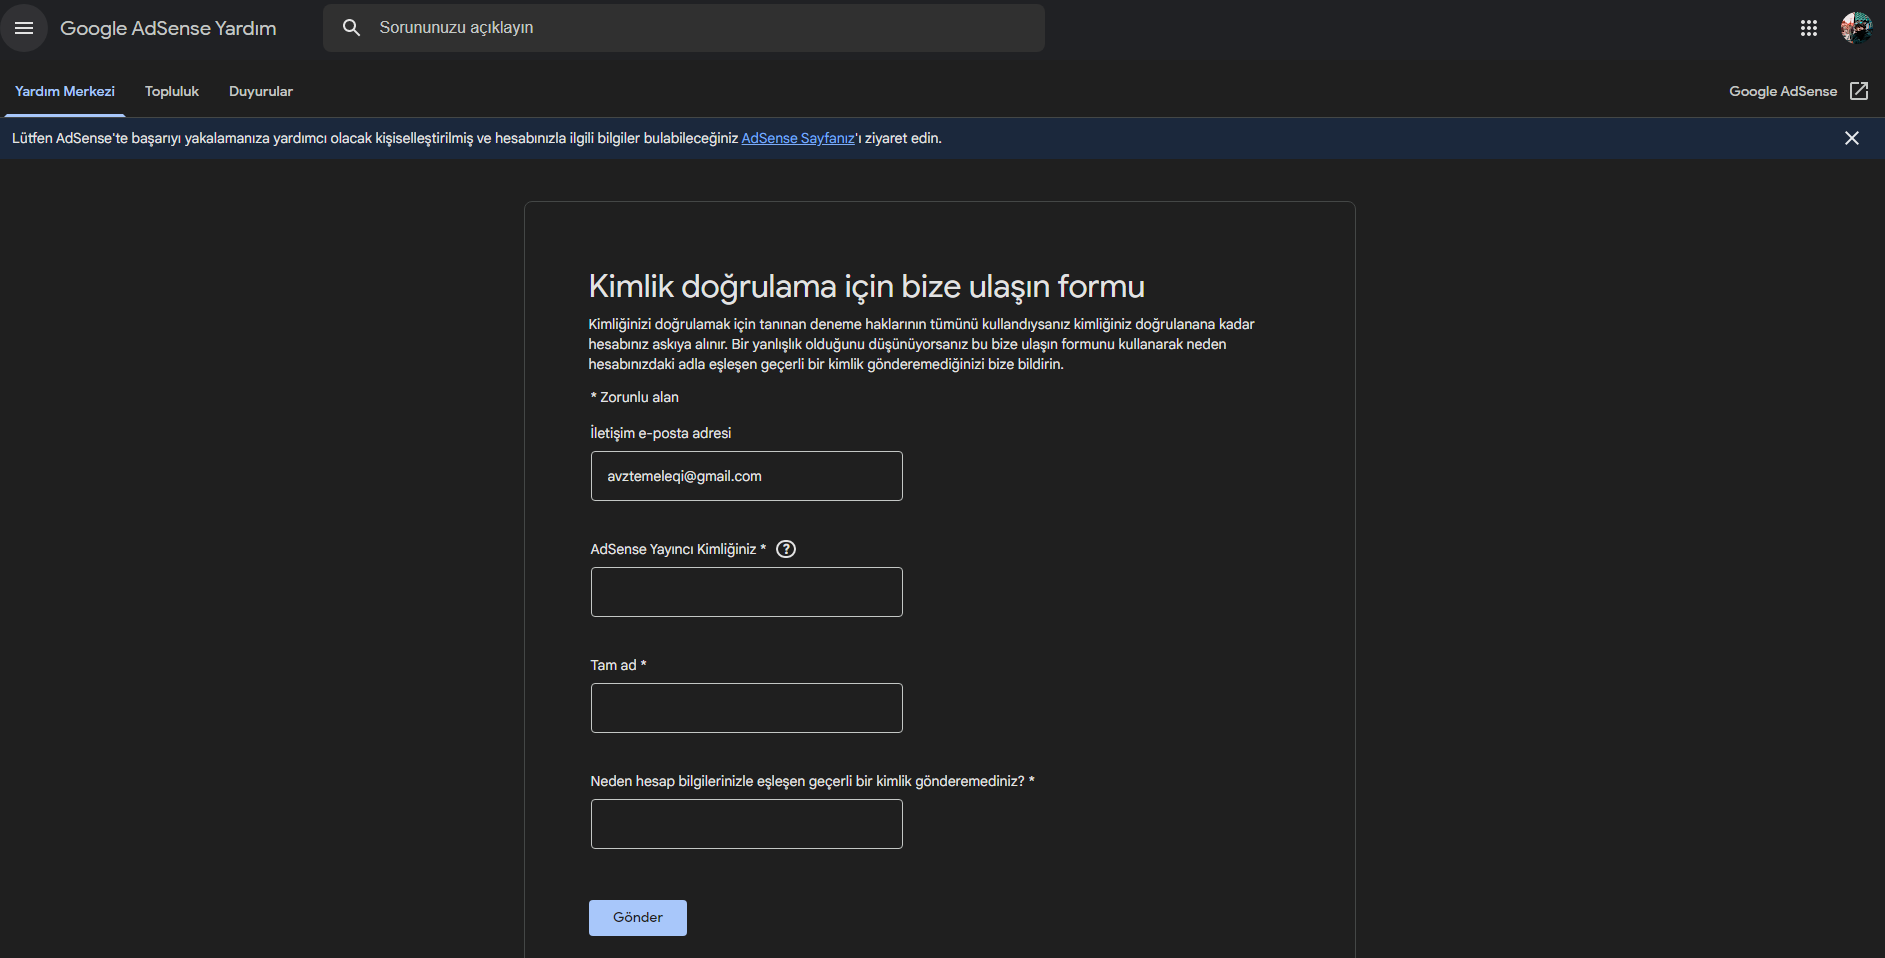The width and height of the screenshot is (1885, 958).
Task: Open the Google apps grid
Action: coord(1809,28)
